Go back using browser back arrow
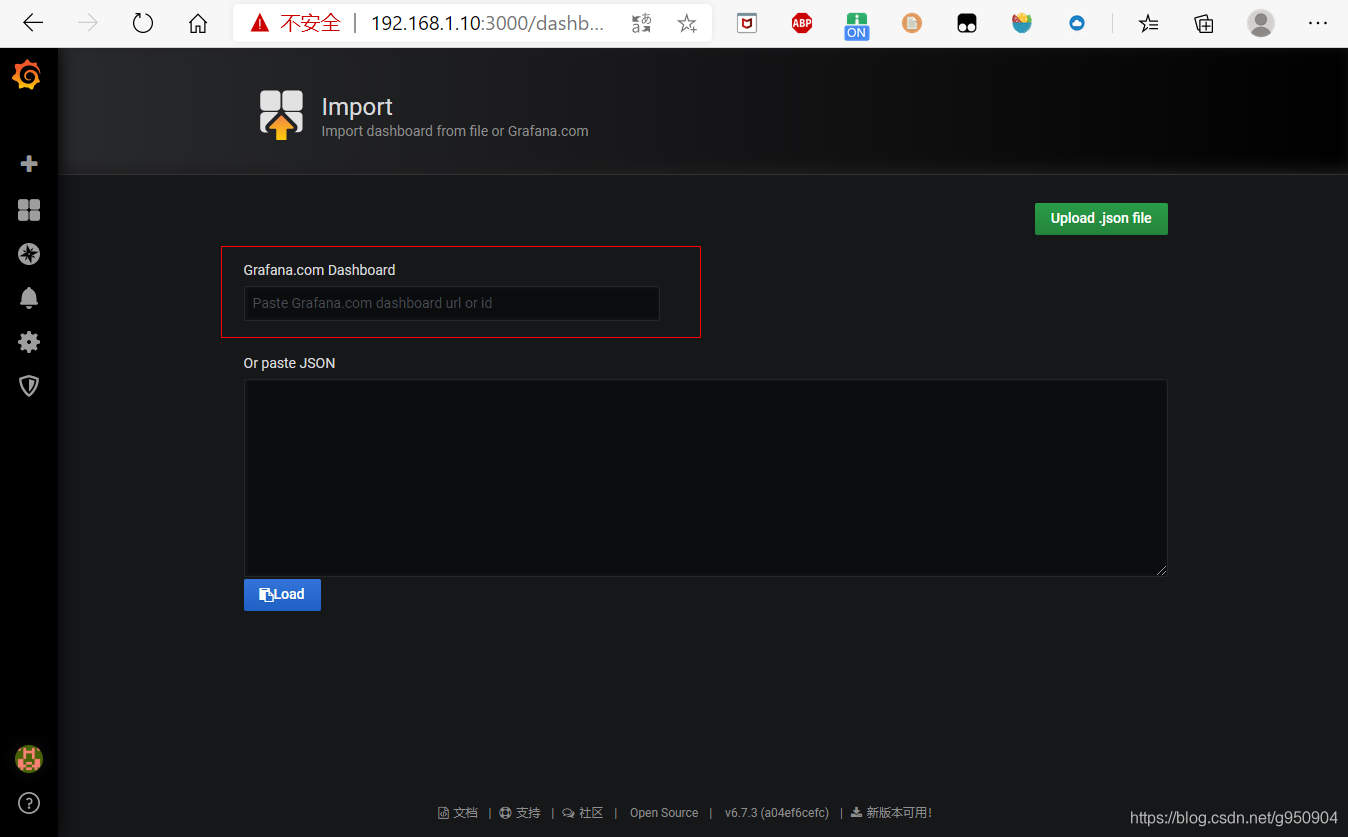 point(33,23)
